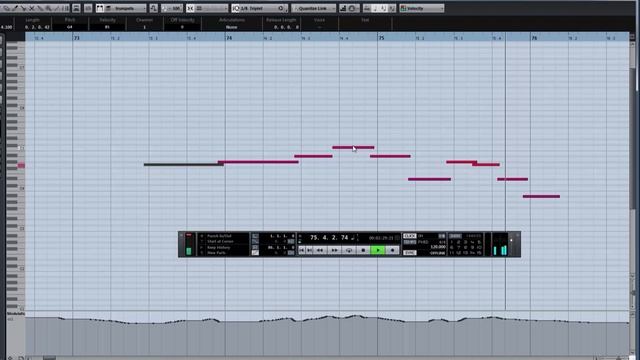Click the insert velocity field

[x=172, y=8]
